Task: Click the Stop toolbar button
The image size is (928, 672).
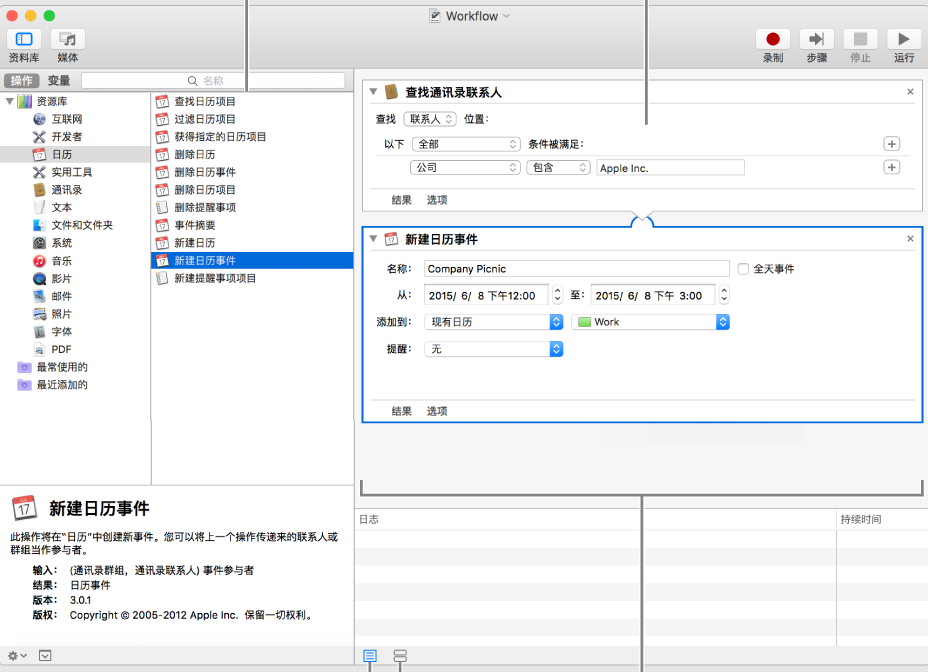Action: point(860,39)
